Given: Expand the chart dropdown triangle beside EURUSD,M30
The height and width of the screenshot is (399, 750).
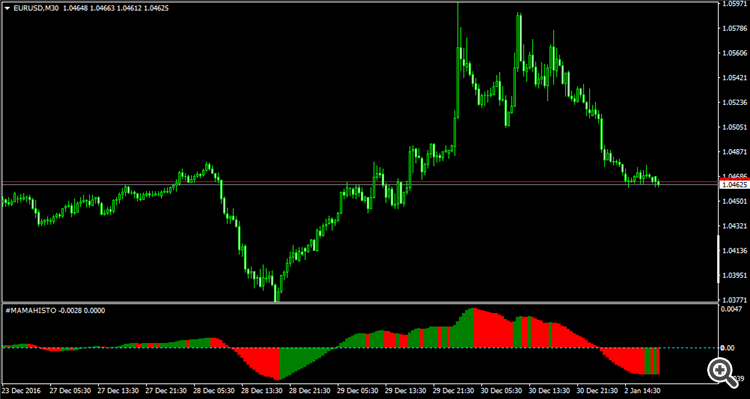Looking at the screenshot, I should (x=7, y=8).
